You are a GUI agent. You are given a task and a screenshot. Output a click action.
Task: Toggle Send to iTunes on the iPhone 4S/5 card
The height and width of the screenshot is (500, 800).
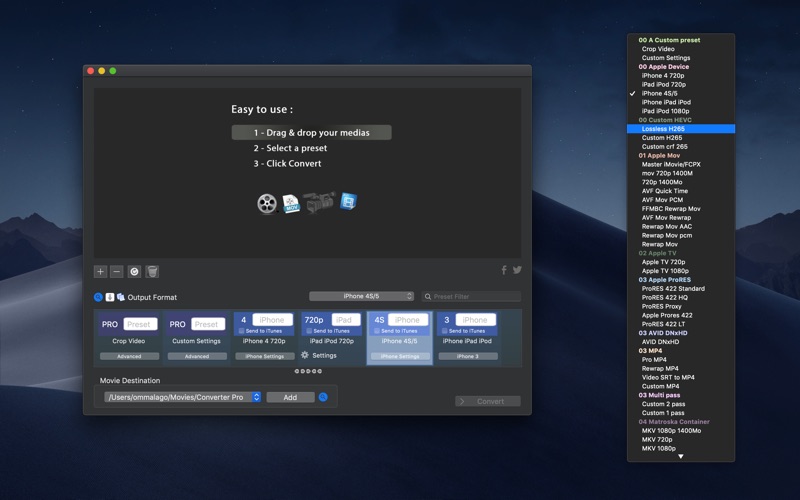tap(377, 331)
